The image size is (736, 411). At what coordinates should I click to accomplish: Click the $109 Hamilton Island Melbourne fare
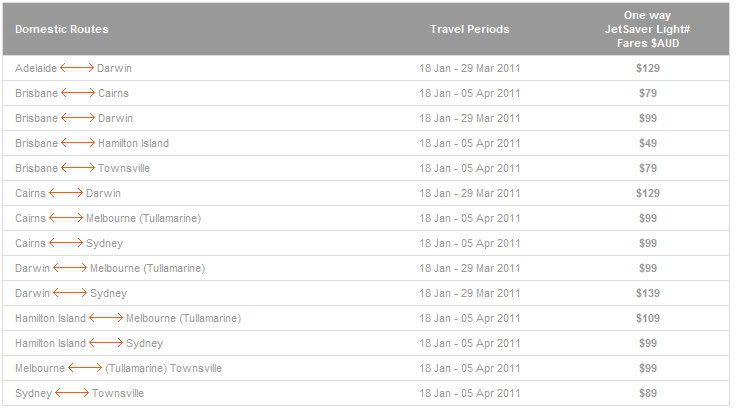pyautogui.click(x=648, y=318)
